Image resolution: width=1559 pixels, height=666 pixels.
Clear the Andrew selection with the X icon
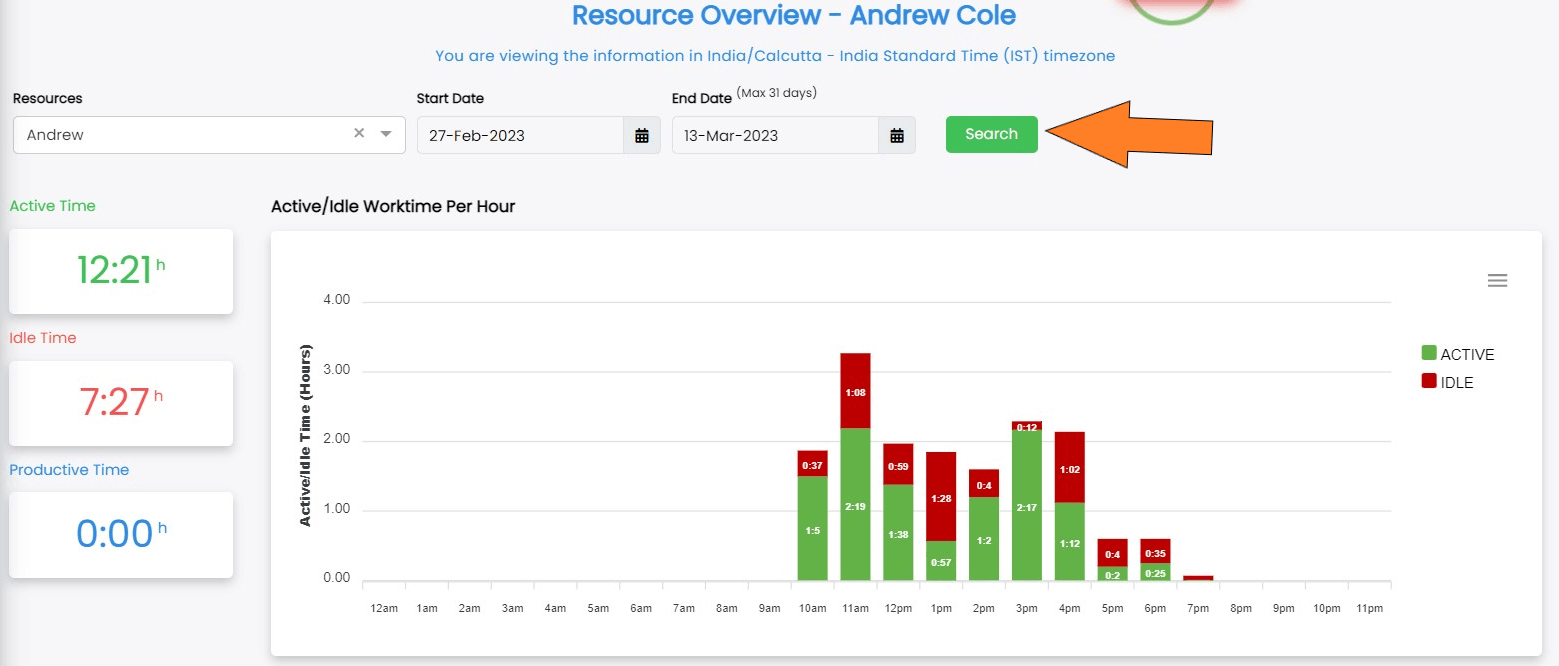point(359,133)
